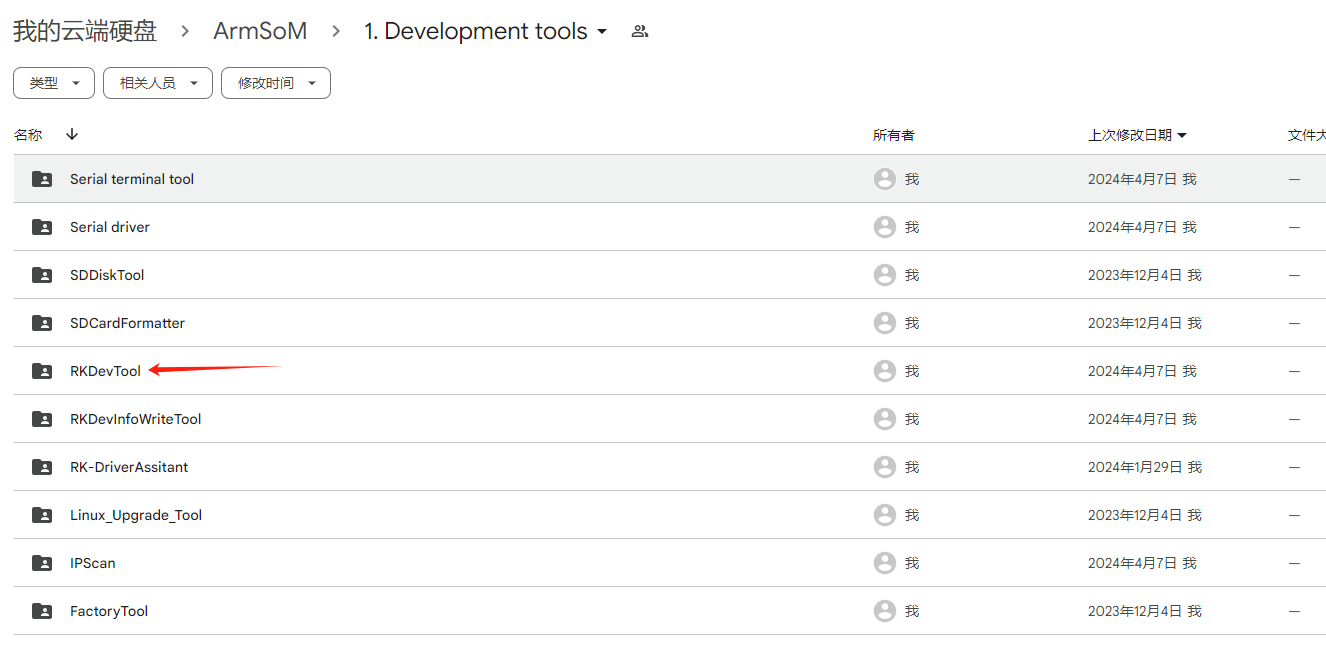Click the owner avatar icon in the SDDiskTool row
The height and width of the screenshot is (648, 1326).
point(885,275)
